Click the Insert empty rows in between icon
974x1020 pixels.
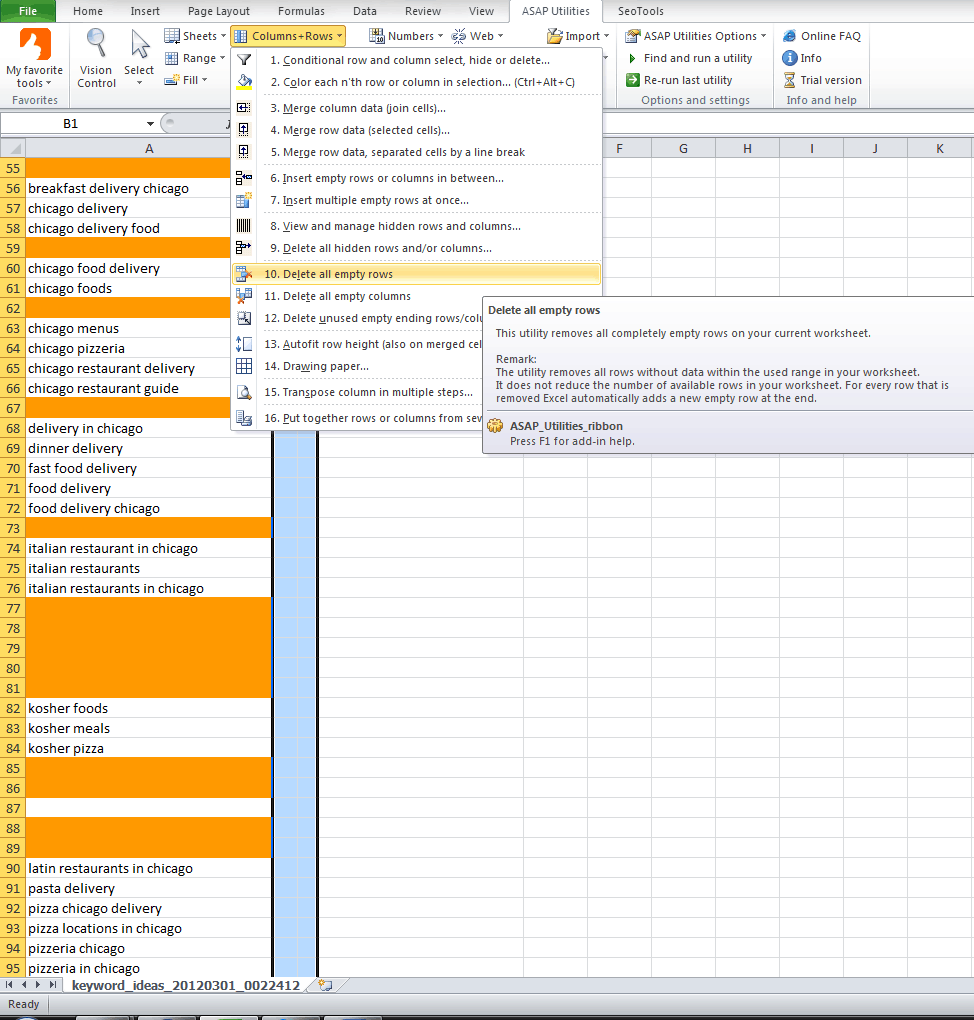pos(244,178)
